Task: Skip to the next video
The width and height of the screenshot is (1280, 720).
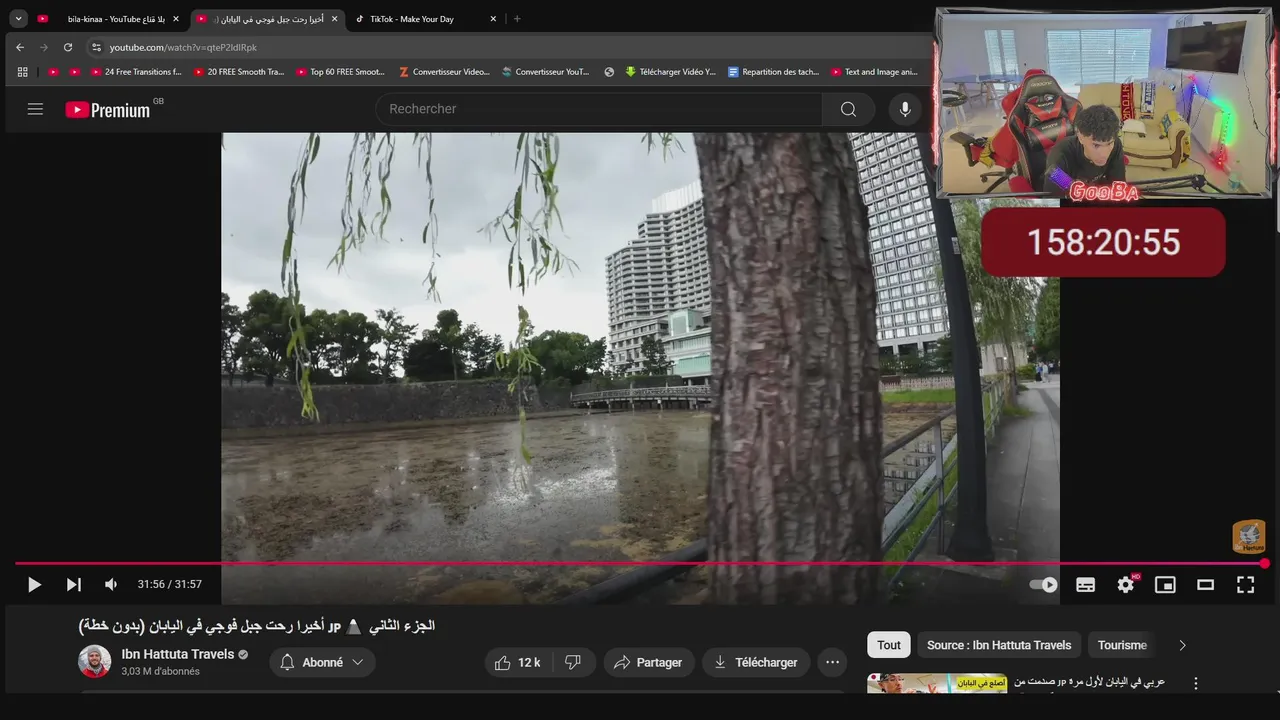Action: [73, 585]
